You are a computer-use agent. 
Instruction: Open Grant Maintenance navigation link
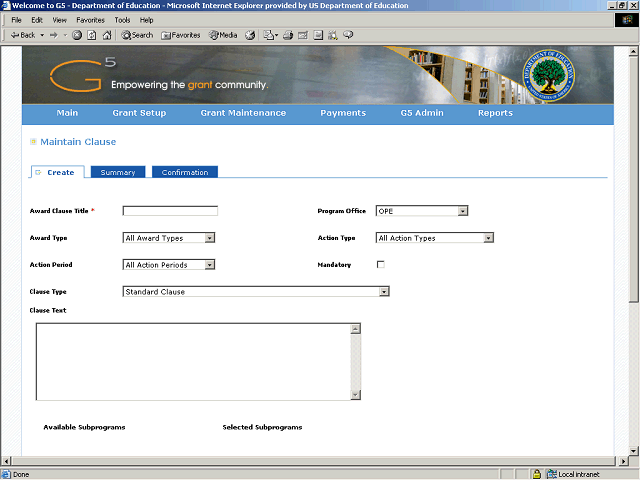point(243,113)
